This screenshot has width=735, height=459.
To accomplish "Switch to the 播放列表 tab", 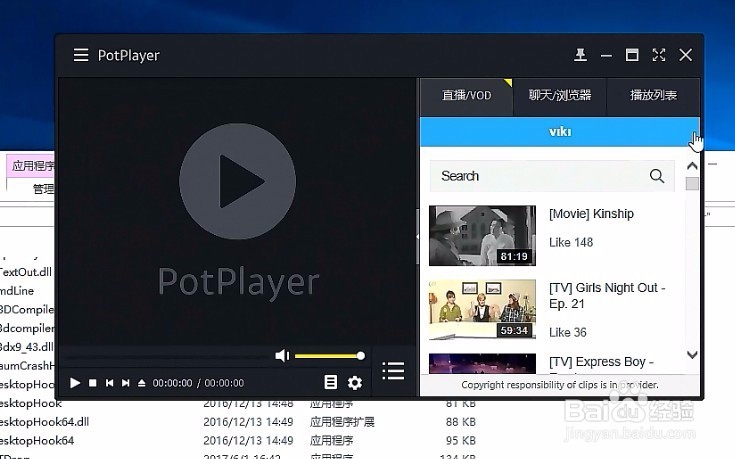I will 653,95.
